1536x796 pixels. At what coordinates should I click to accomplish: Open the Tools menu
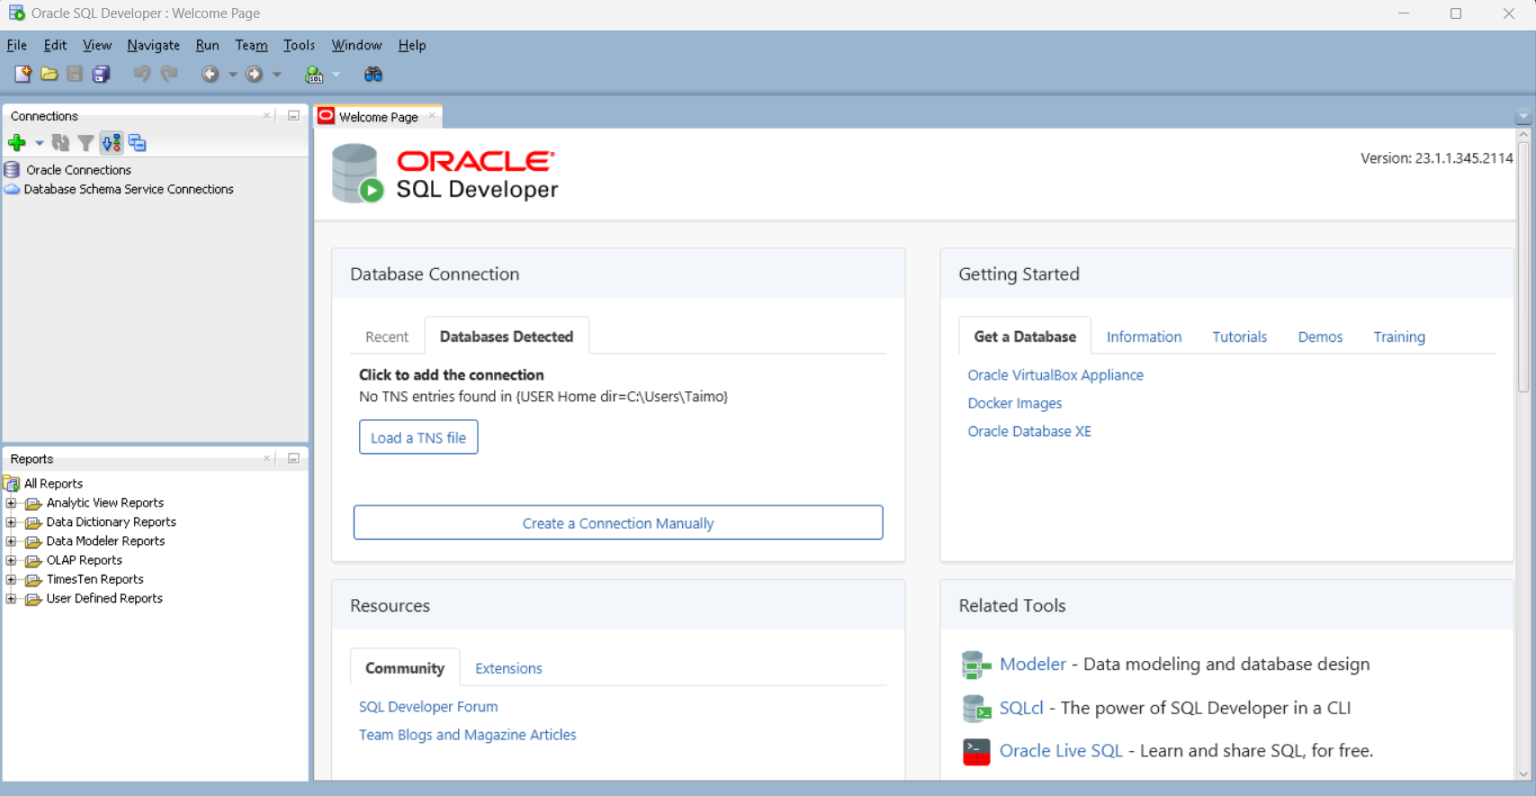(299, 45)
